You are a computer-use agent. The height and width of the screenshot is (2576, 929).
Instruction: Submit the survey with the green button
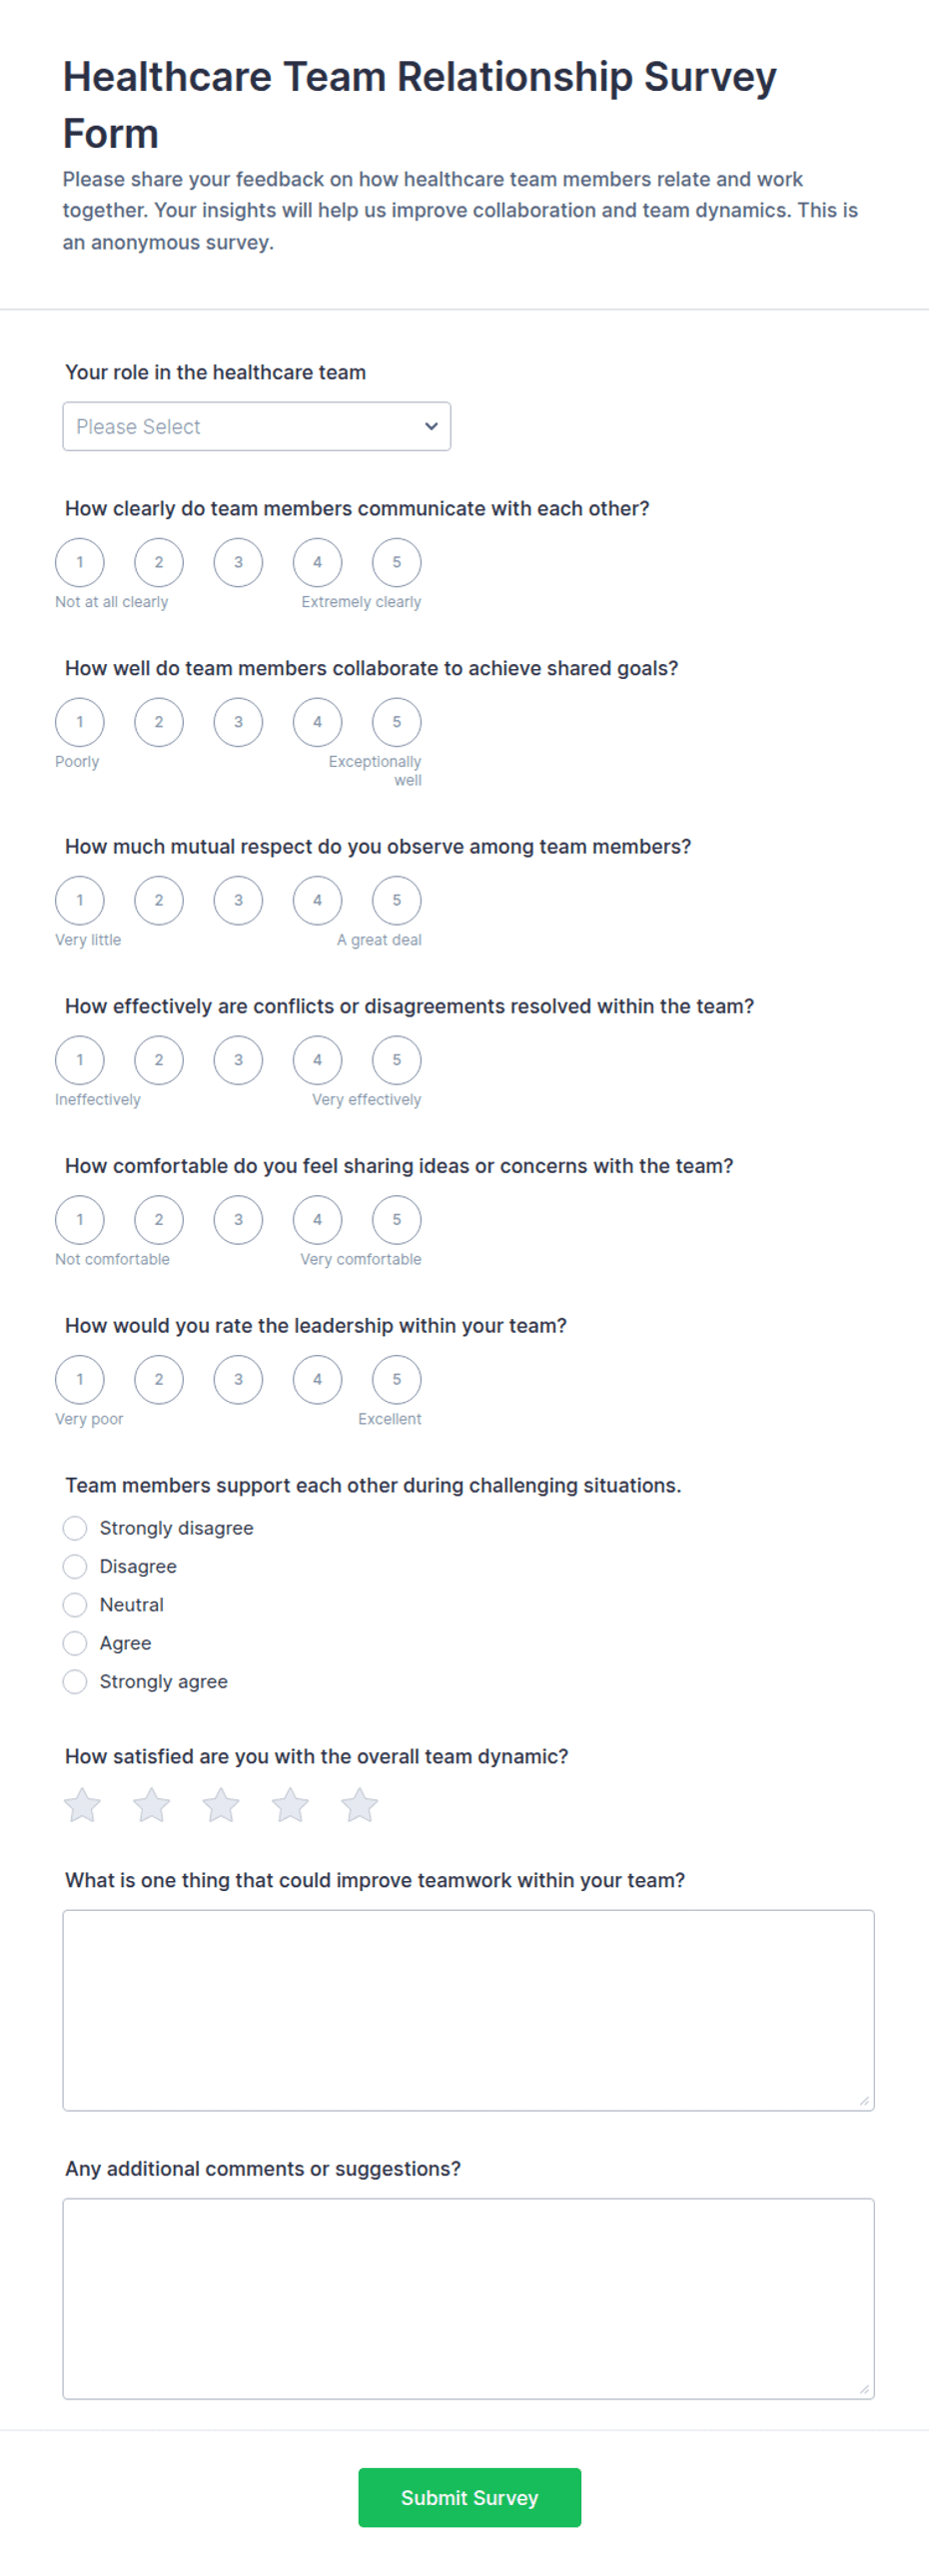coord(470,2497)
